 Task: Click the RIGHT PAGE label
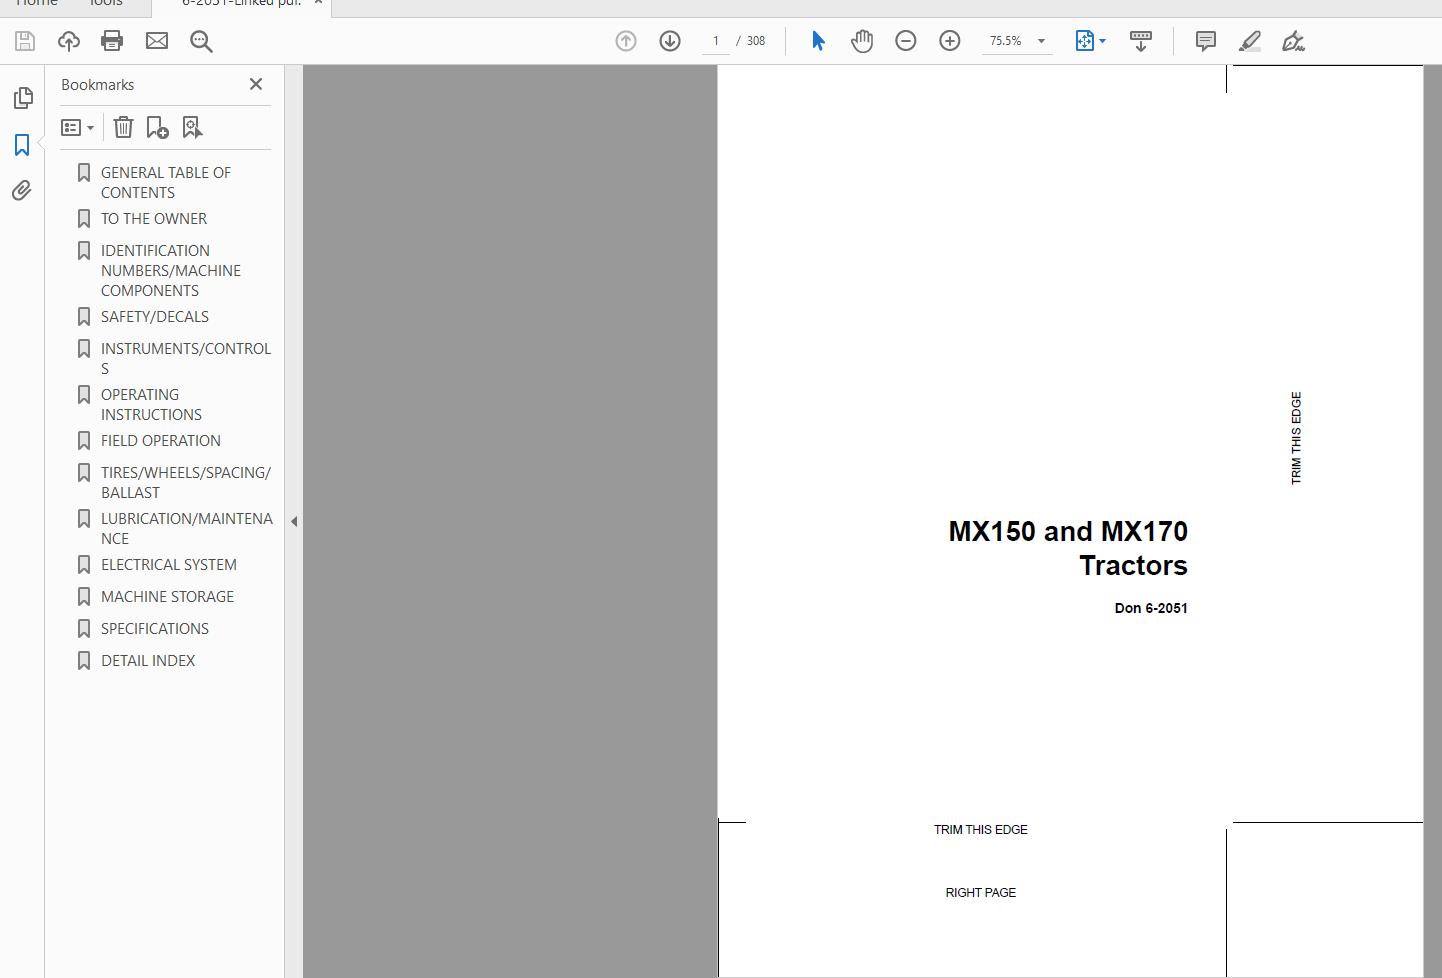click(x=980, y=893)
